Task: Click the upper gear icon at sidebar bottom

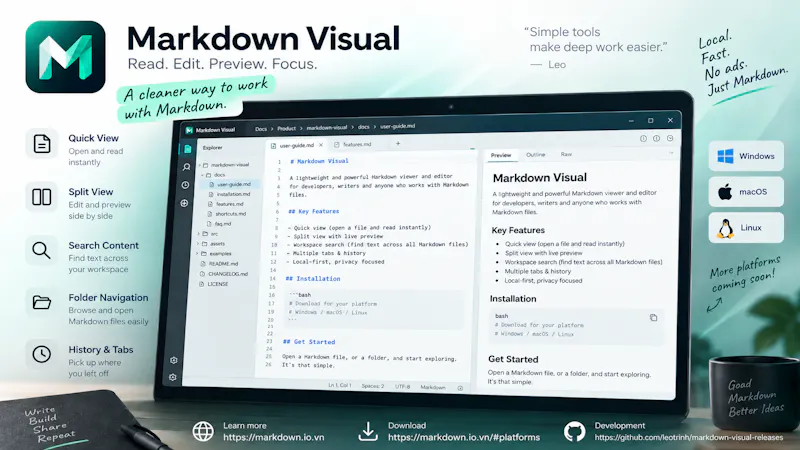Action: (x=173, y=360)
